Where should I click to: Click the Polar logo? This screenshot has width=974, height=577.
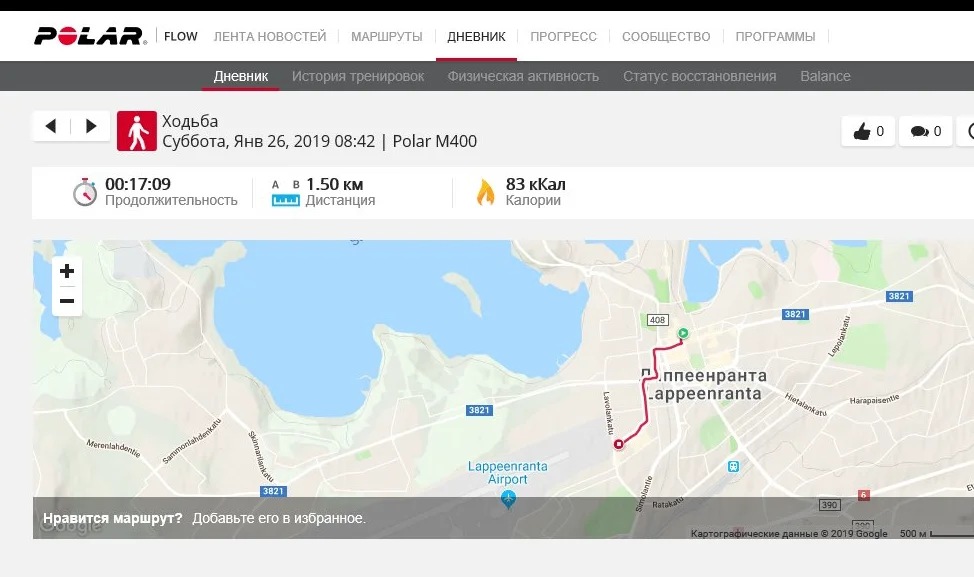click(x=91, y=36)
